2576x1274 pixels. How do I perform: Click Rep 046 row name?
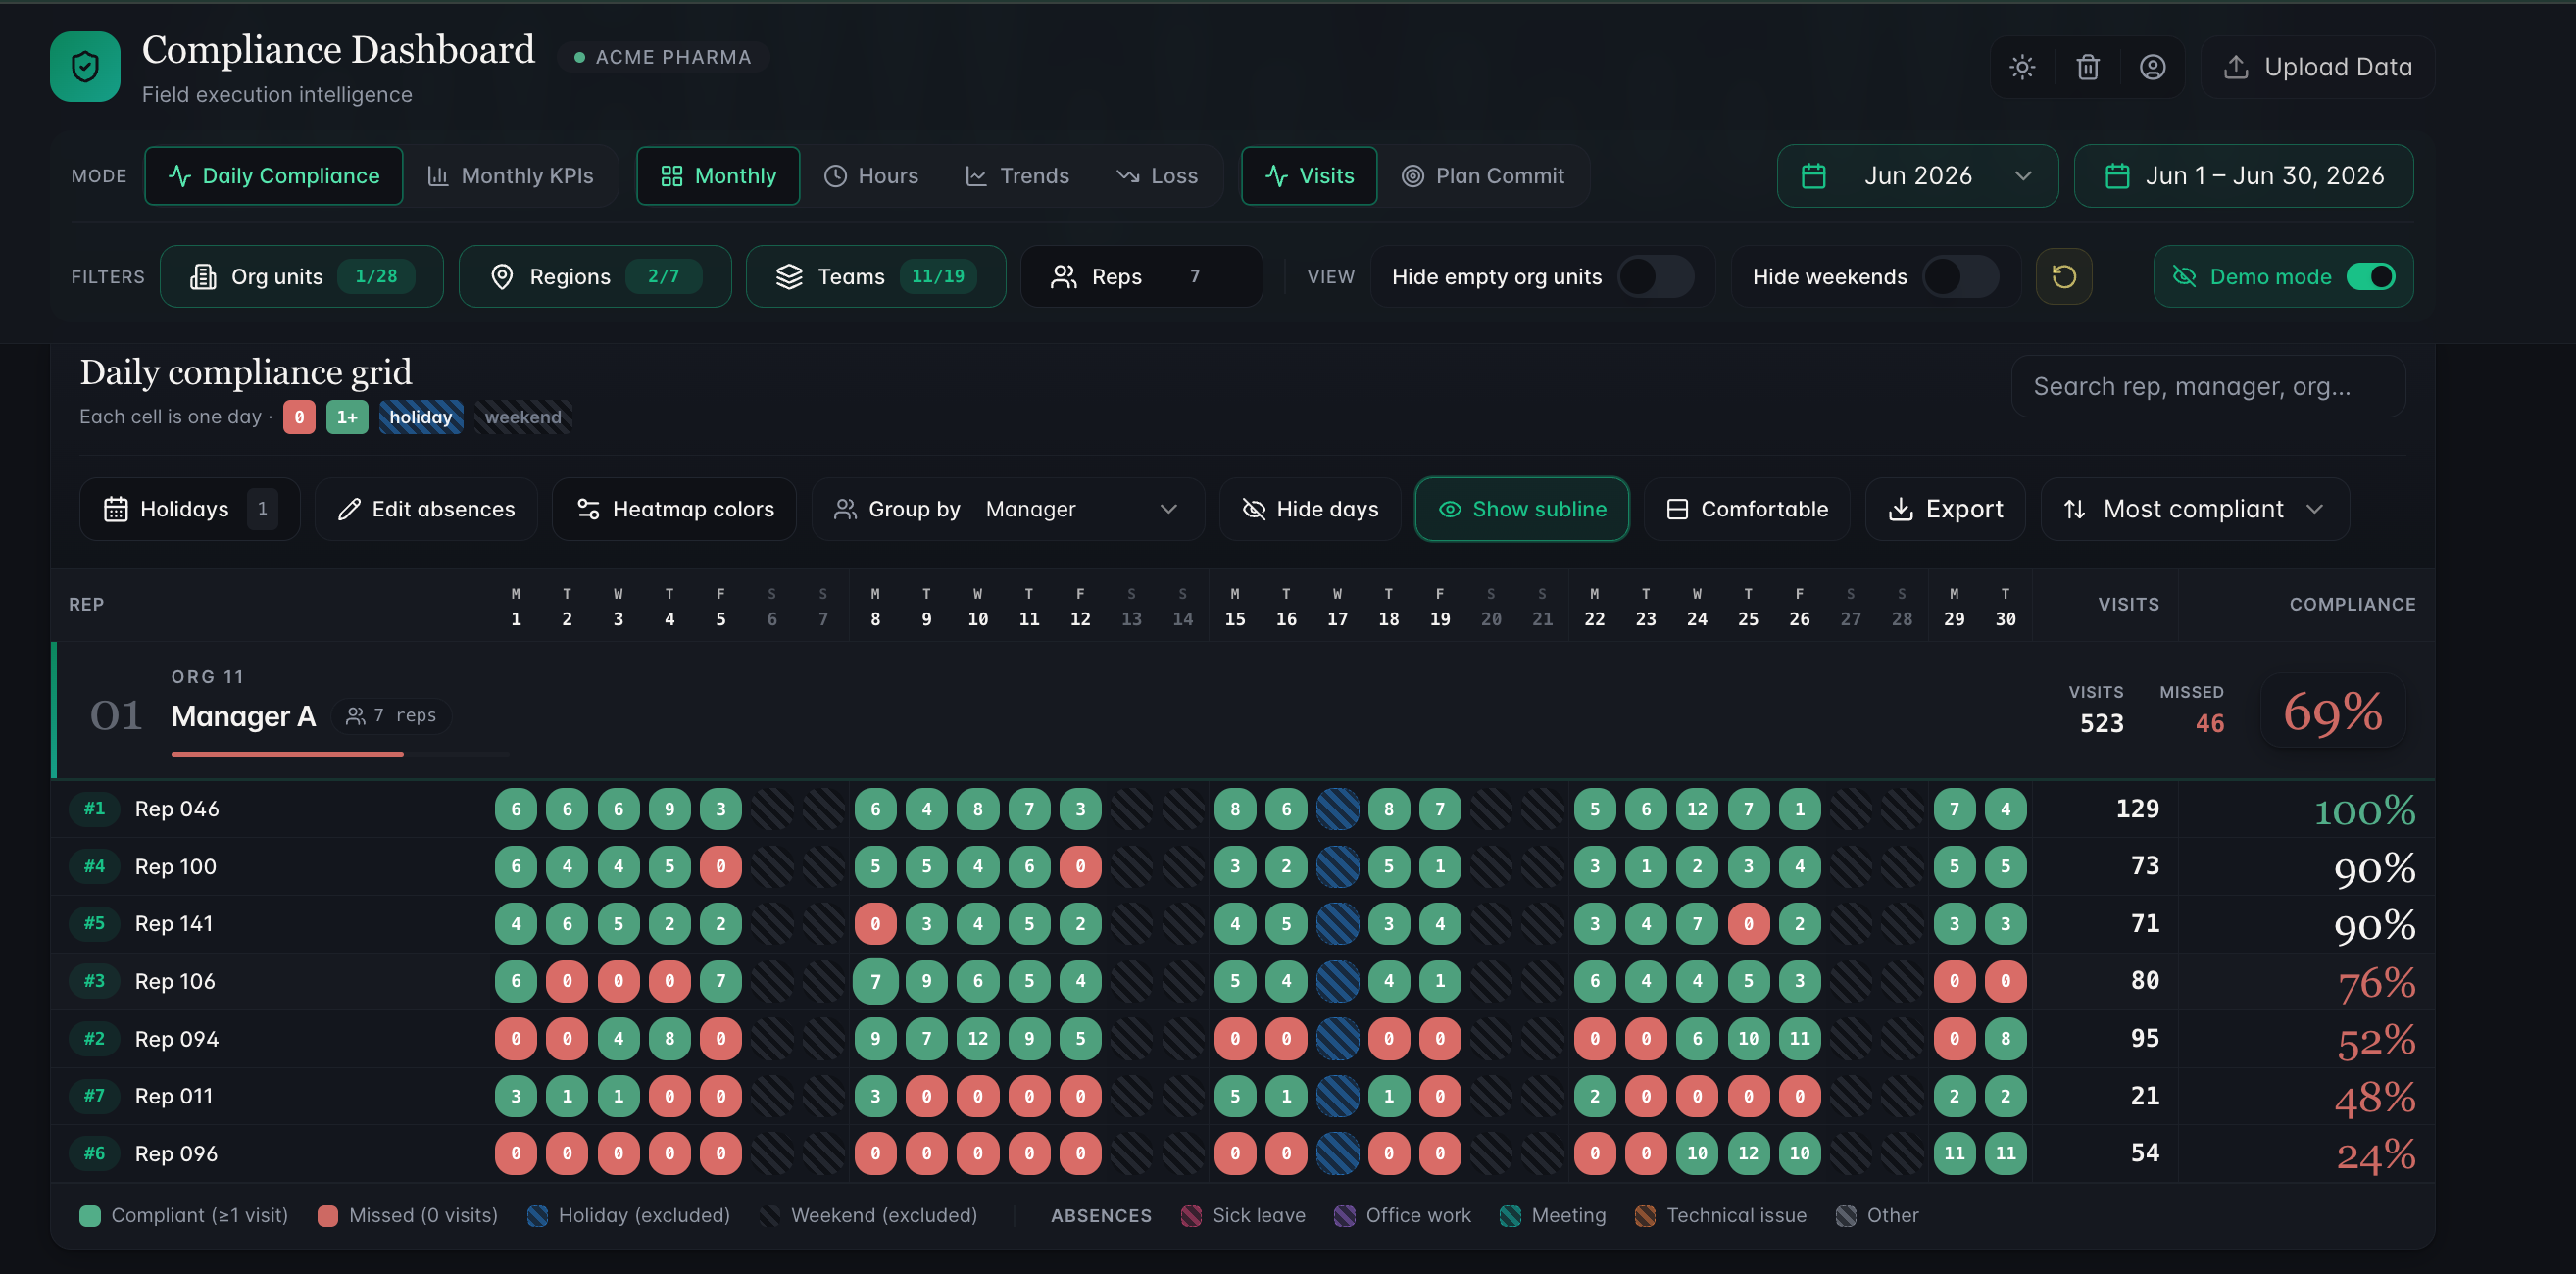177,809
